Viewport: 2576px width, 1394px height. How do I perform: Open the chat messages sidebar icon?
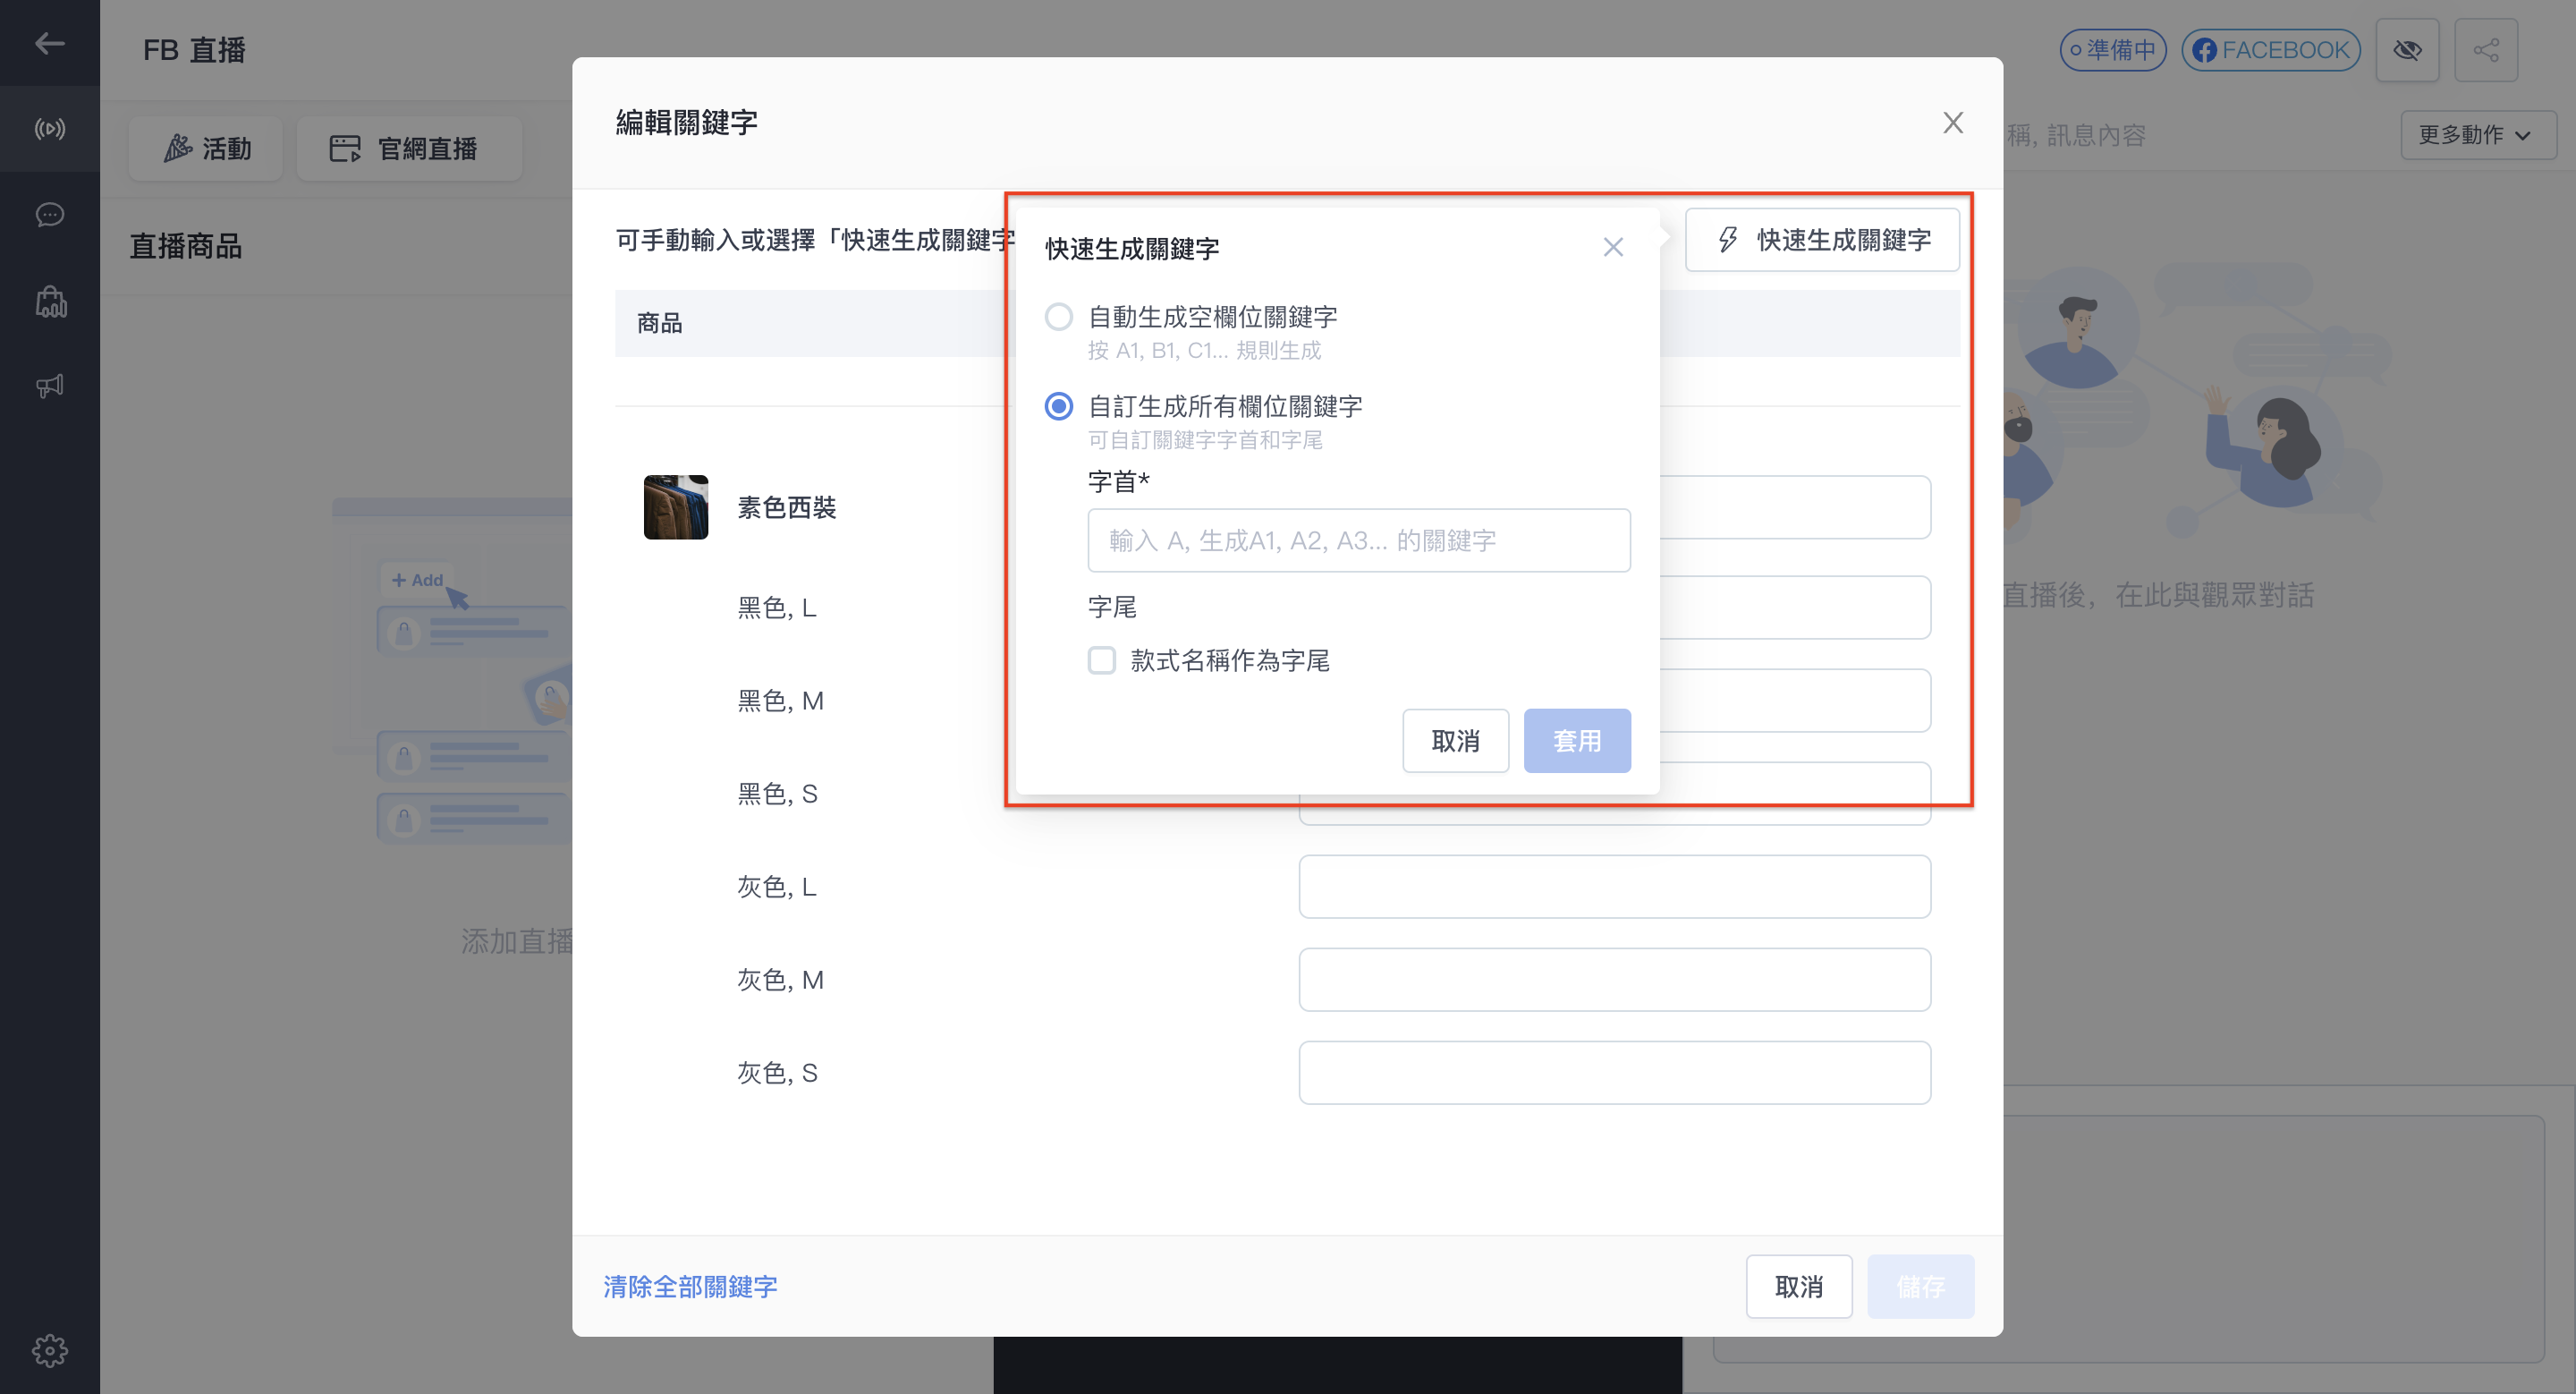point(49,215)
